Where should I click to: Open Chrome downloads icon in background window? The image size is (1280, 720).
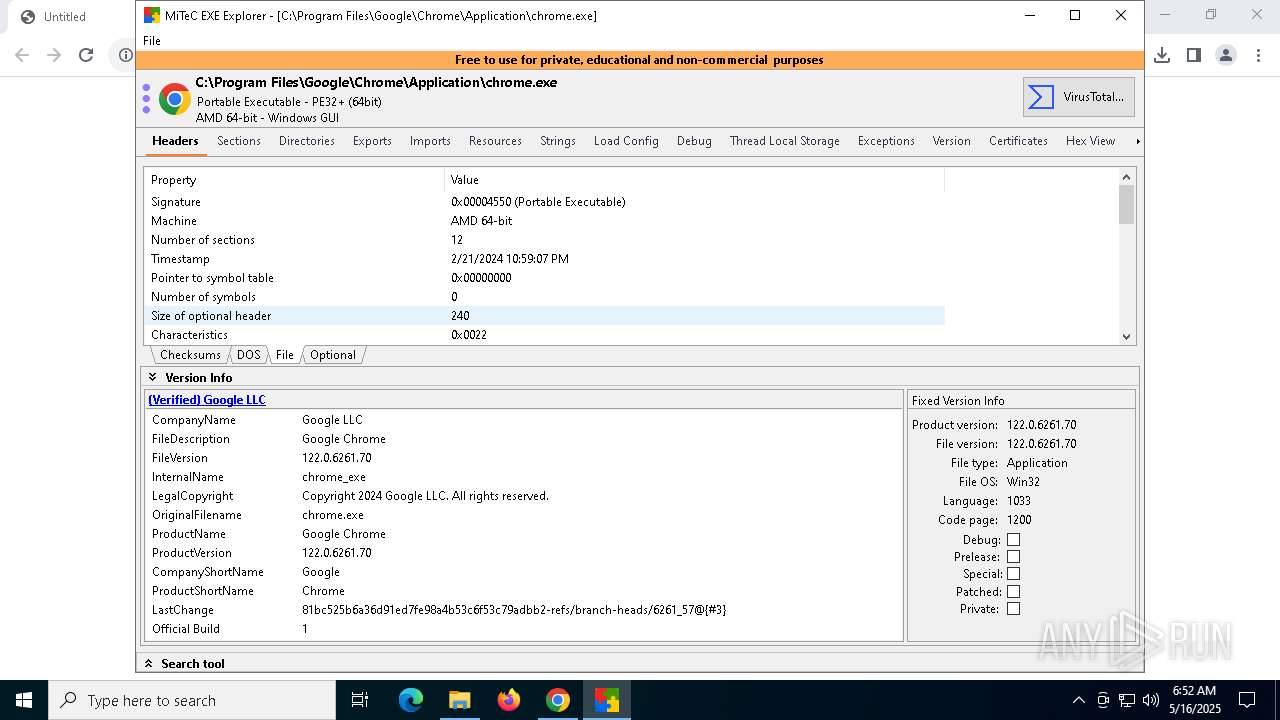tap(1162, 55)
